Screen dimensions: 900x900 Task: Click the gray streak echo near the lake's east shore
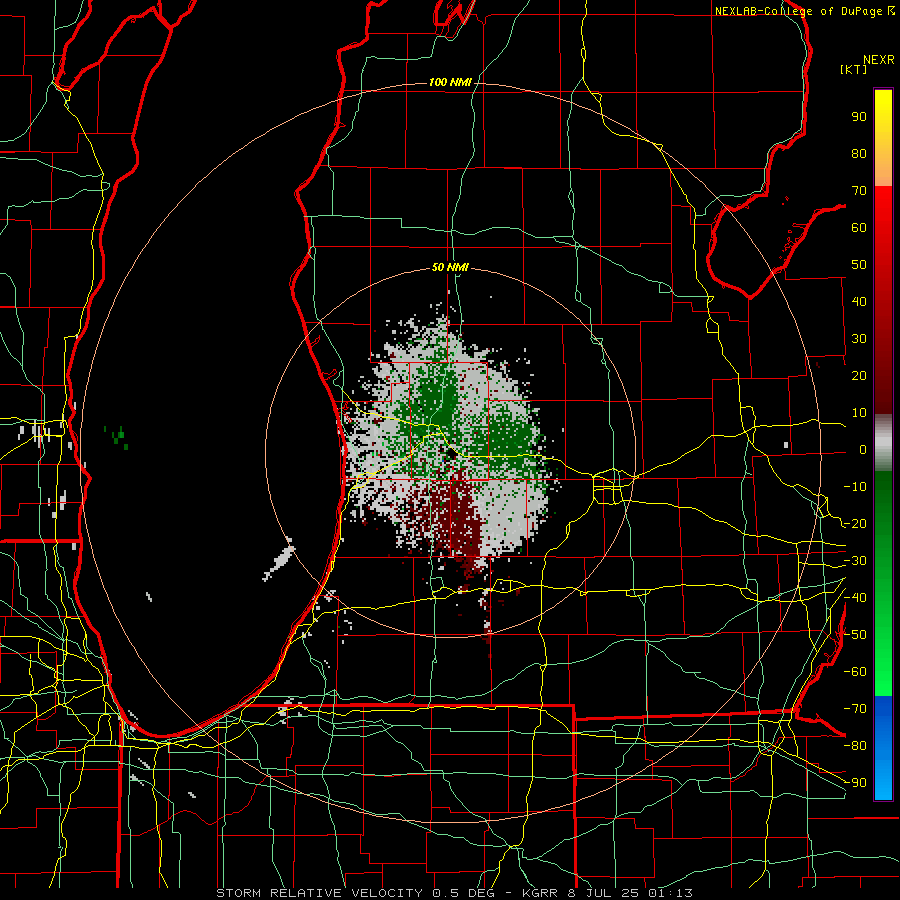coord(280,560)
